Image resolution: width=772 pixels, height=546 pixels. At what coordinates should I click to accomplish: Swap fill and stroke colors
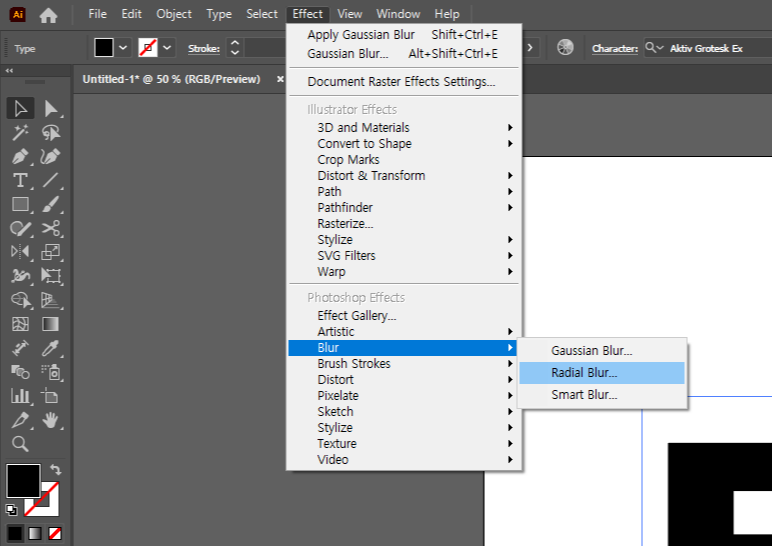pos(56,470)
